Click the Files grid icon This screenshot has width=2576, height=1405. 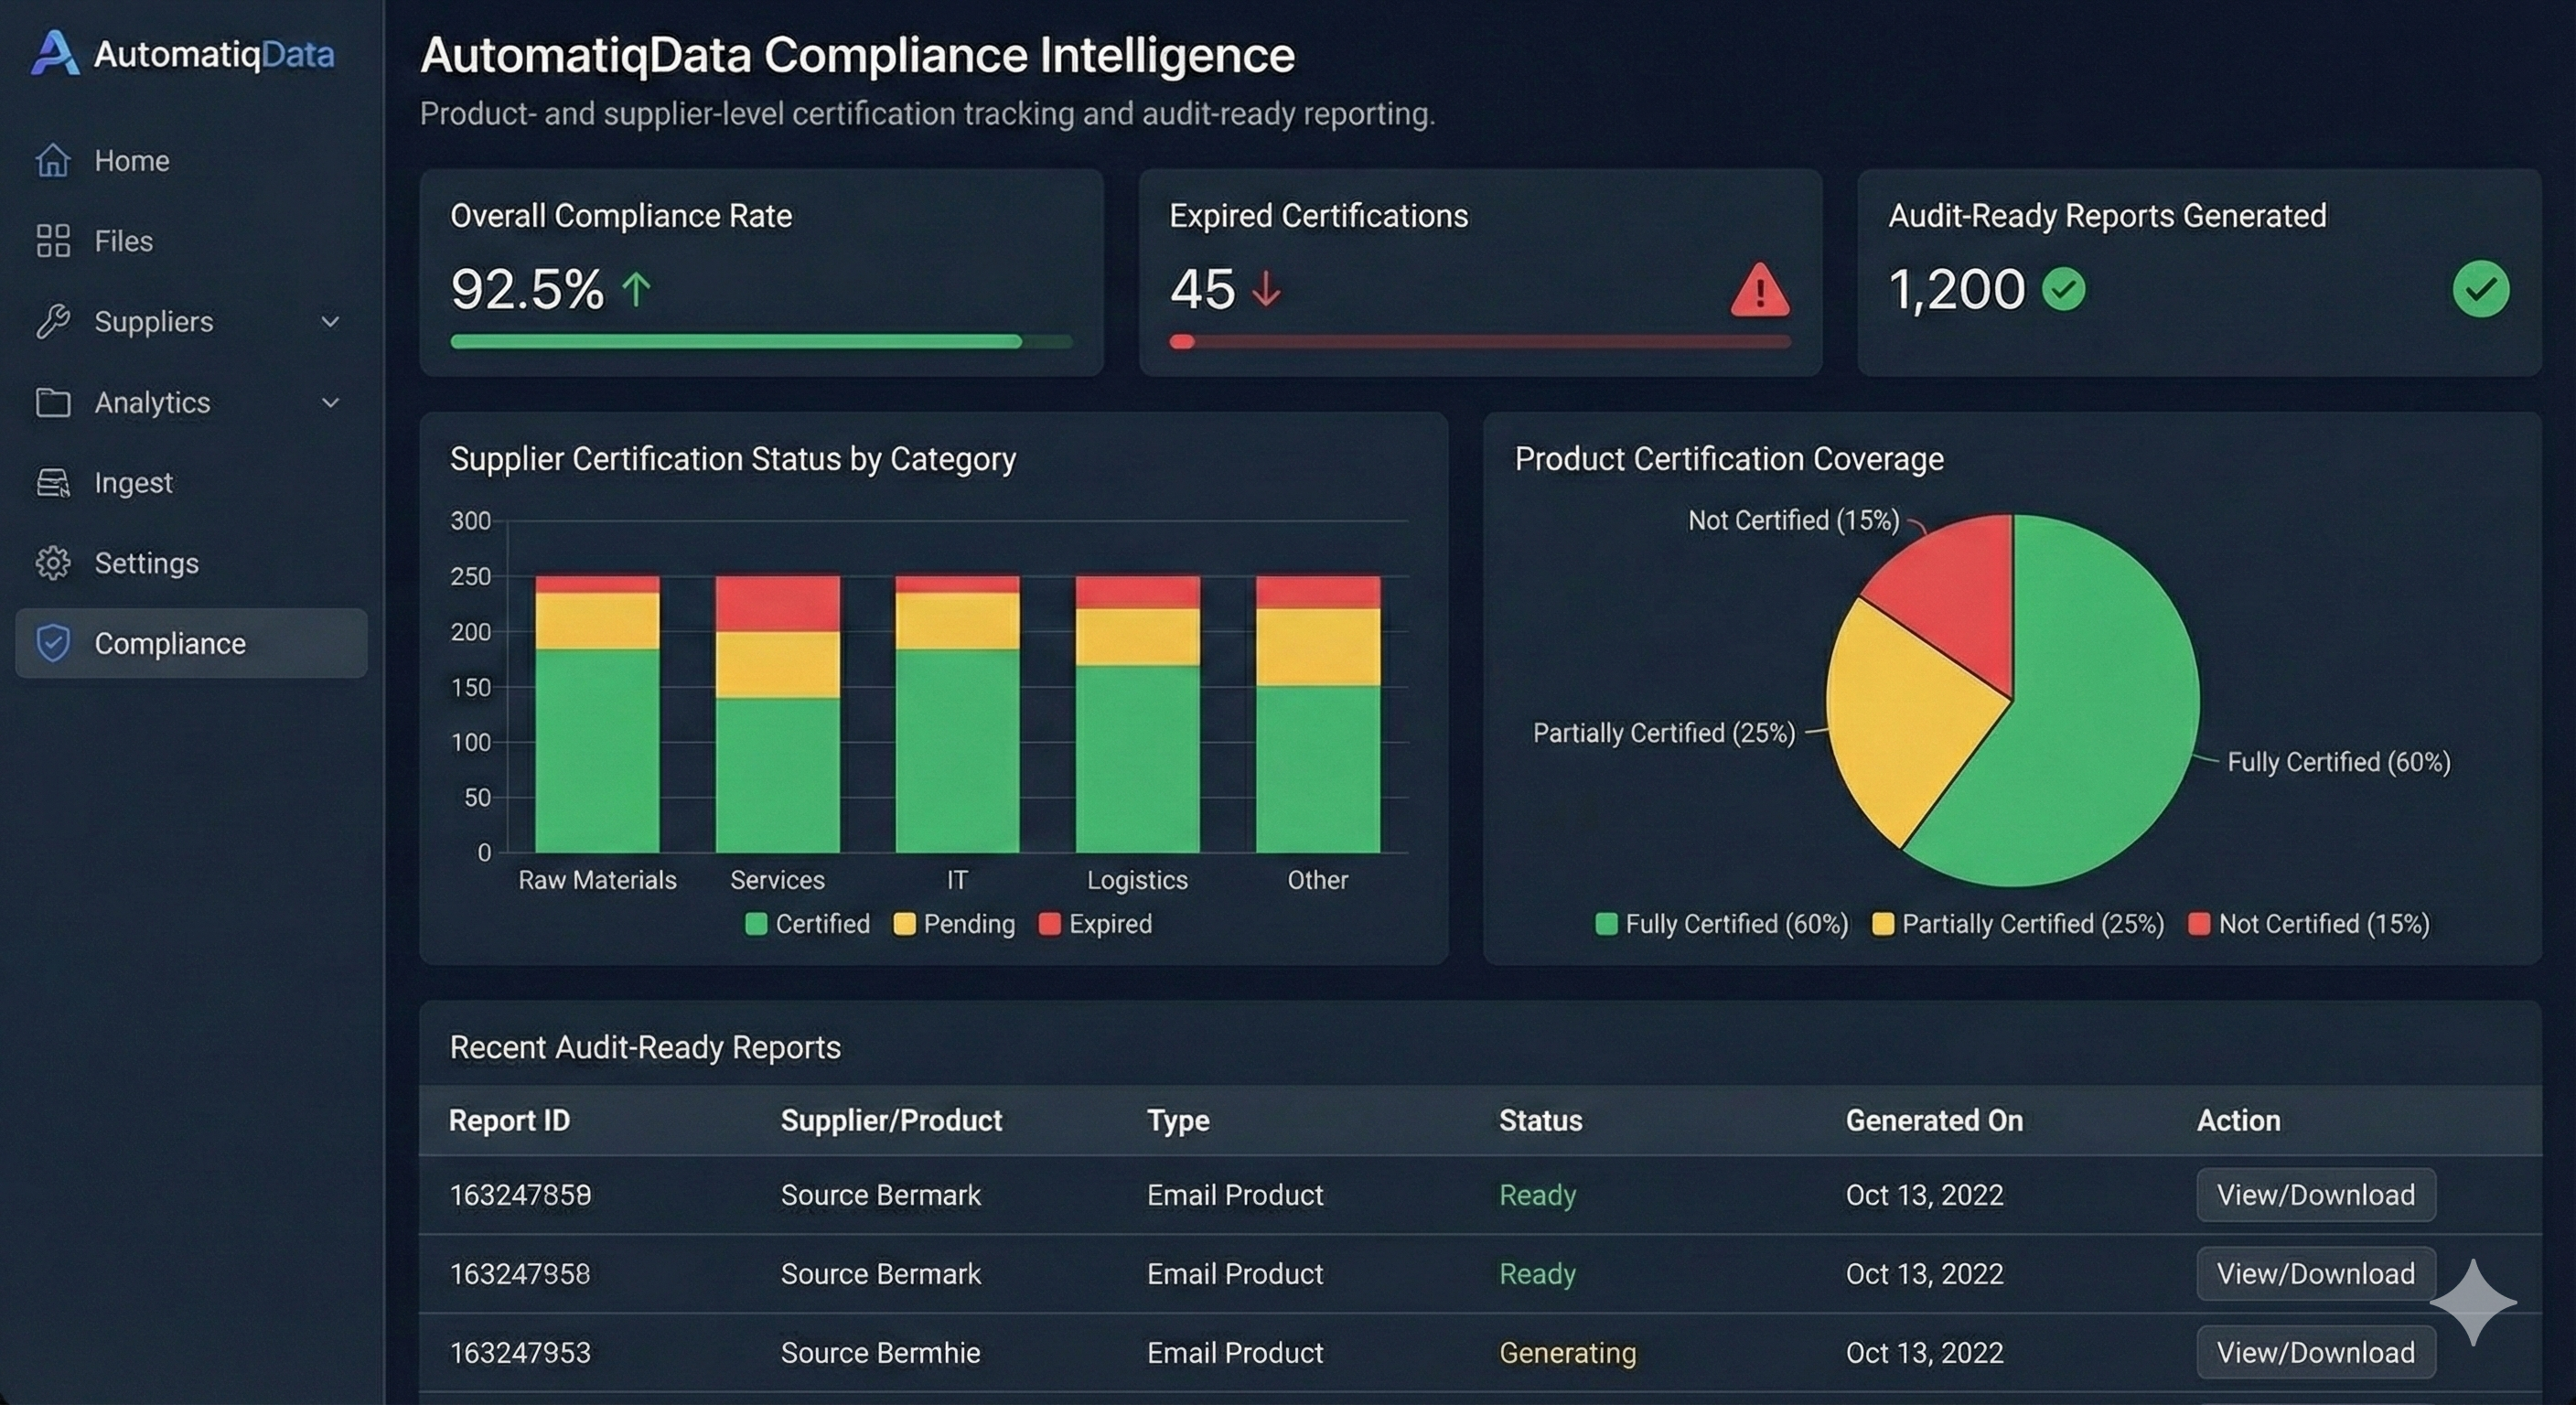53,241
